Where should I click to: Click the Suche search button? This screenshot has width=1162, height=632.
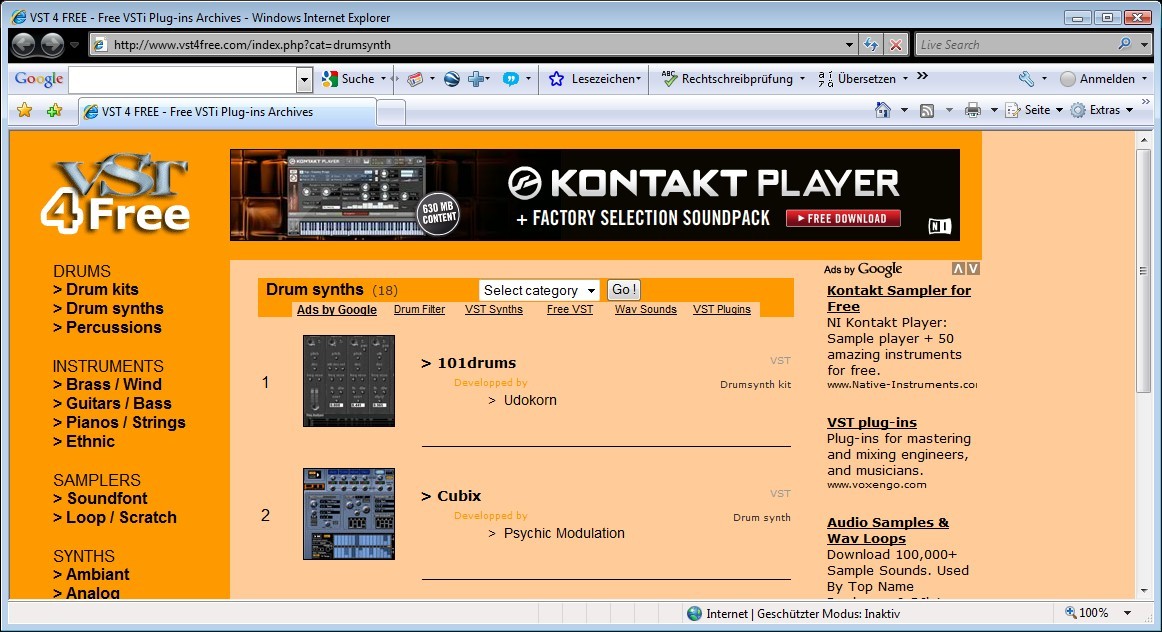click(x=349, y=79)
